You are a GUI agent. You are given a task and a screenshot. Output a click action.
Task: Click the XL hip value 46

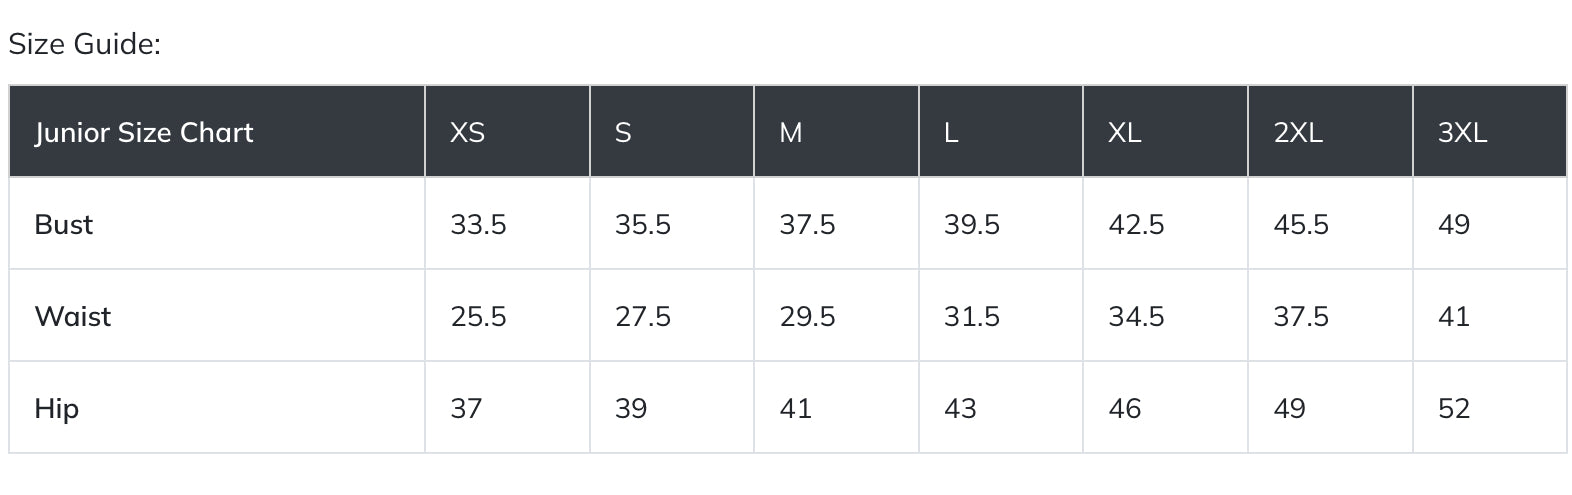(1124, 408)
